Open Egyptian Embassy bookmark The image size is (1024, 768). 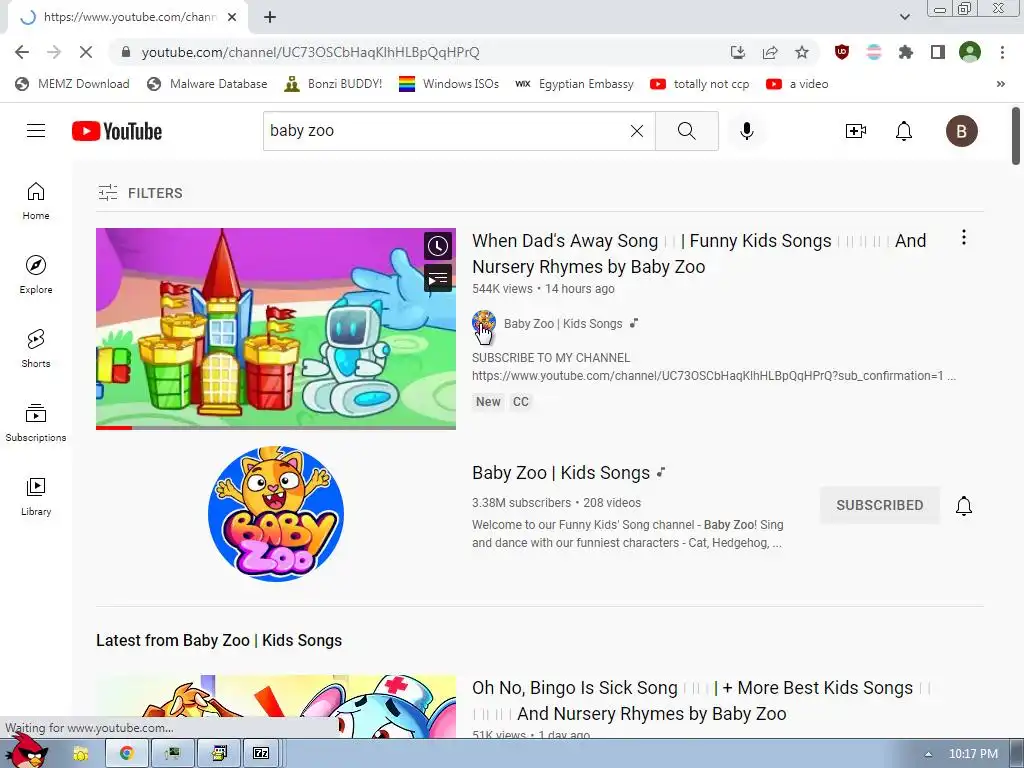tap(575, 84)
